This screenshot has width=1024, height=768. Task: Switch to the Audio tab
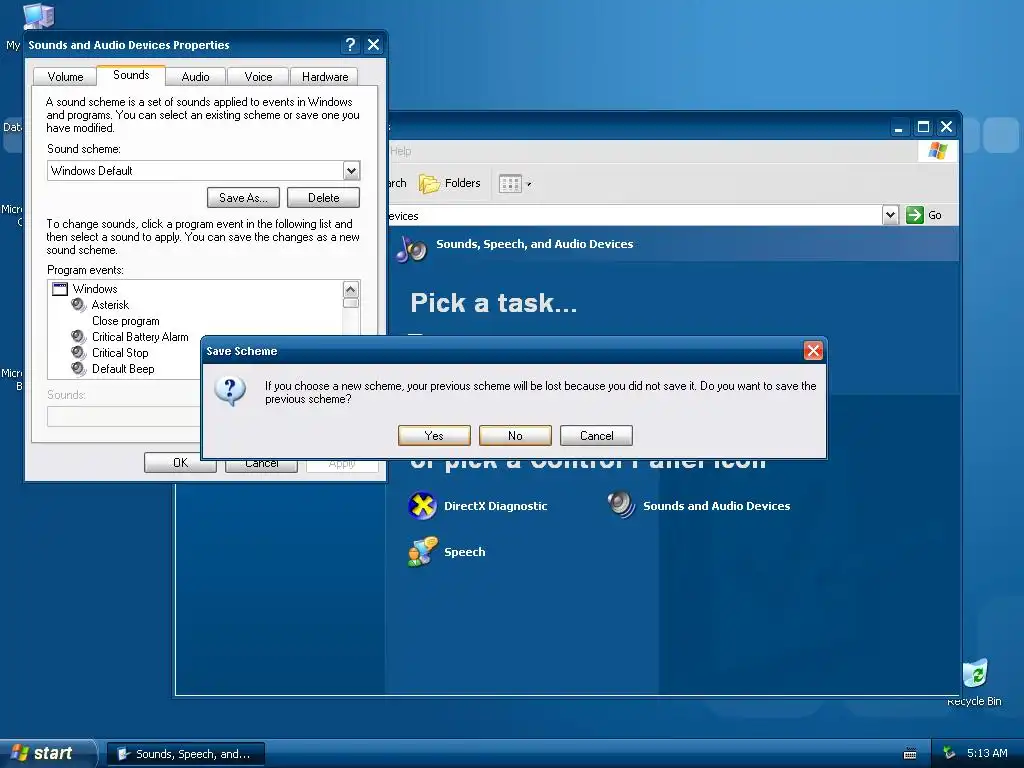pyautogui.click(x=195, y=77)
